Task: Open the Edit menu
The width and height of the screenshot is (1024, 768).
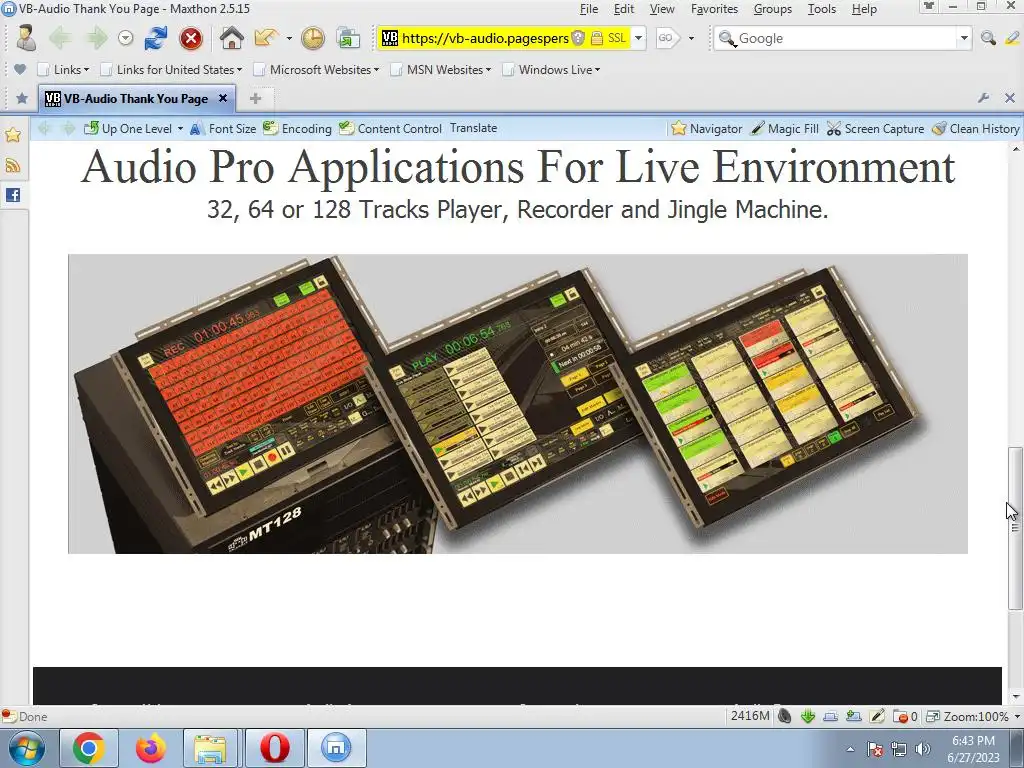Action: click(624, 9)
